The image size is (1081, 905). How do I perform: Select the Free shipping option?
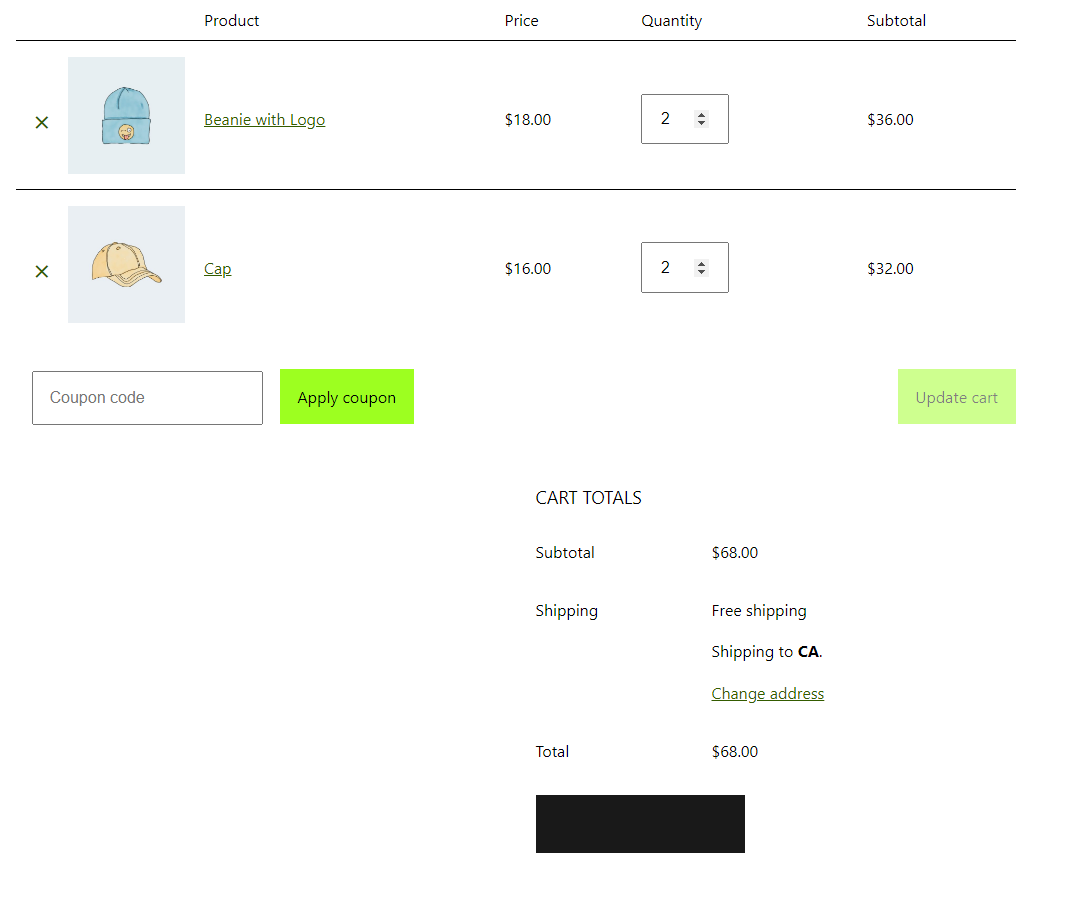[759, 610]
